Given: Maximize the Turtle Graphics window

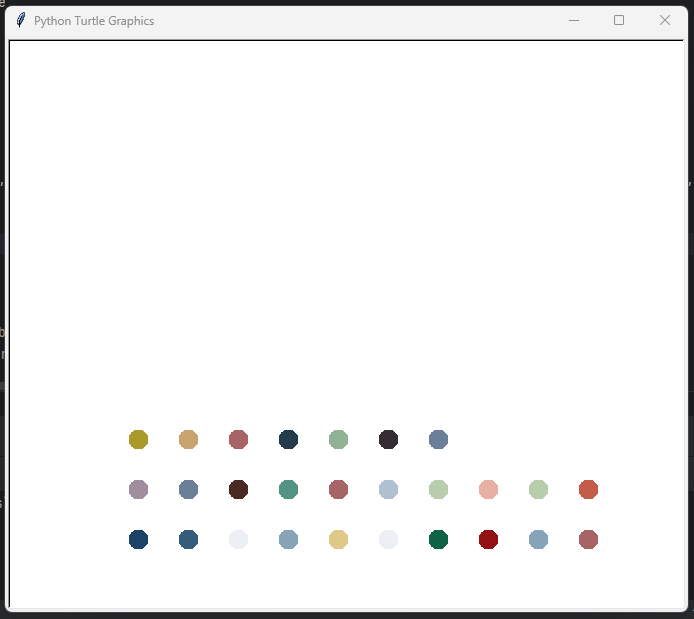Looking at the screenshot, I should pos(619,21).
